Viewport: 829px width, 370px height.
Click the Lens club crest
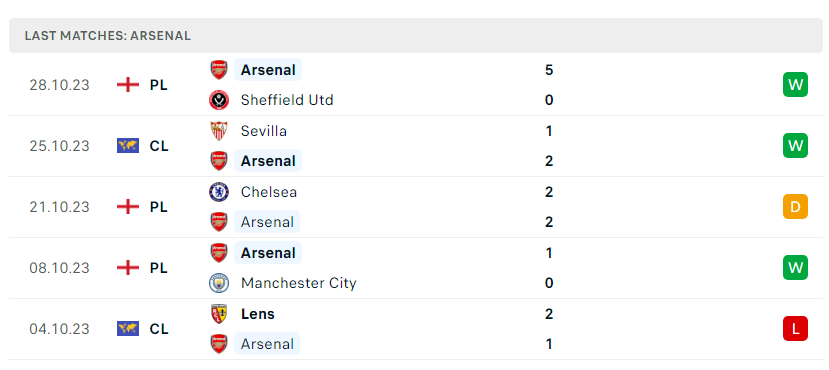coord(219,313)
